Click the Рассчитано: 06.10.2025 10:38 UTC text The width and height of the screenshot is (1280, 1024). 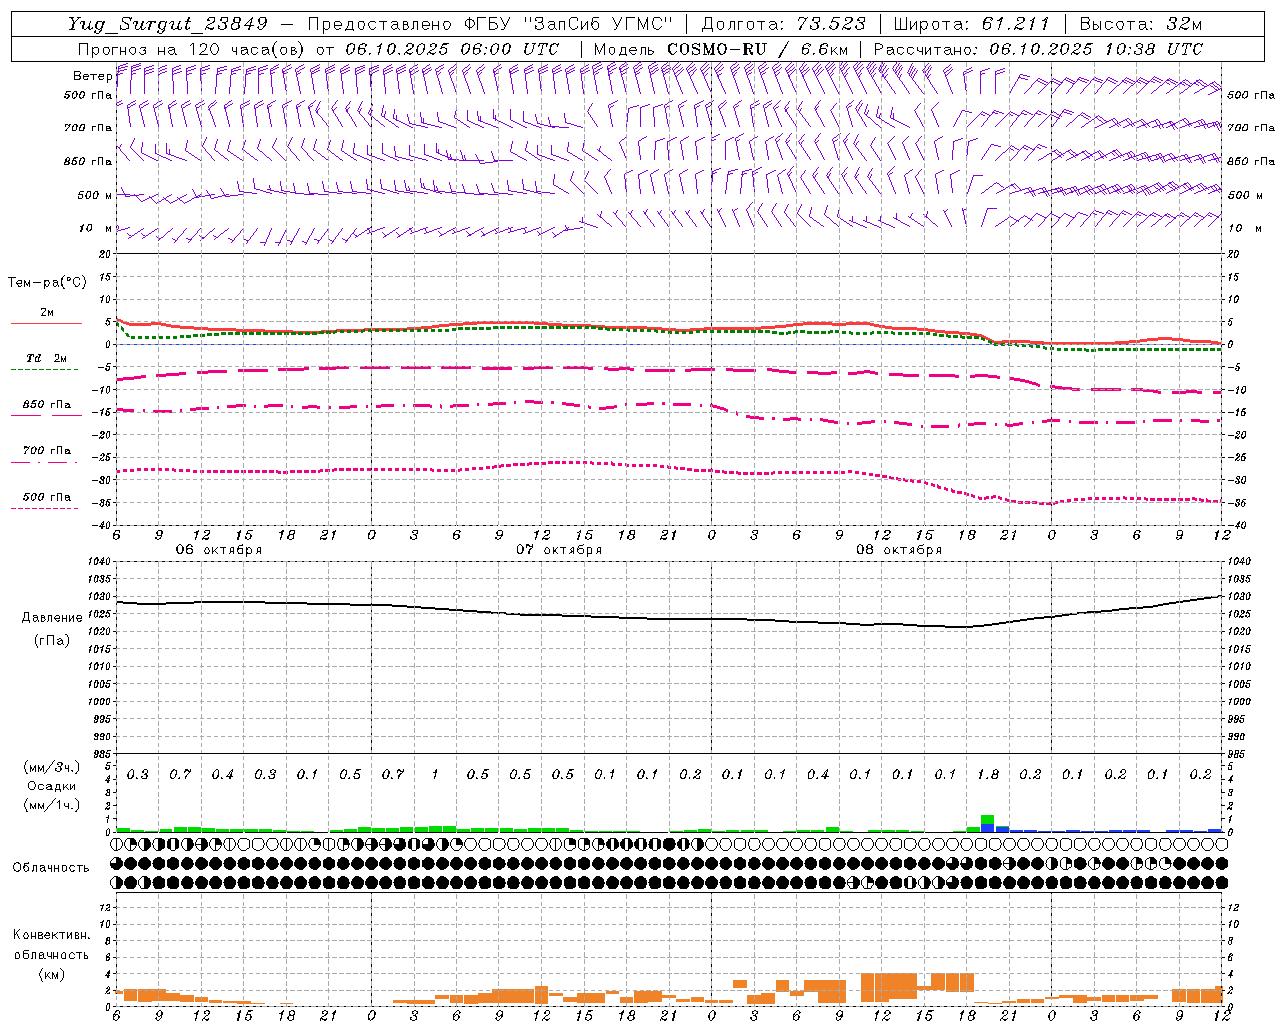[1038, 49]
